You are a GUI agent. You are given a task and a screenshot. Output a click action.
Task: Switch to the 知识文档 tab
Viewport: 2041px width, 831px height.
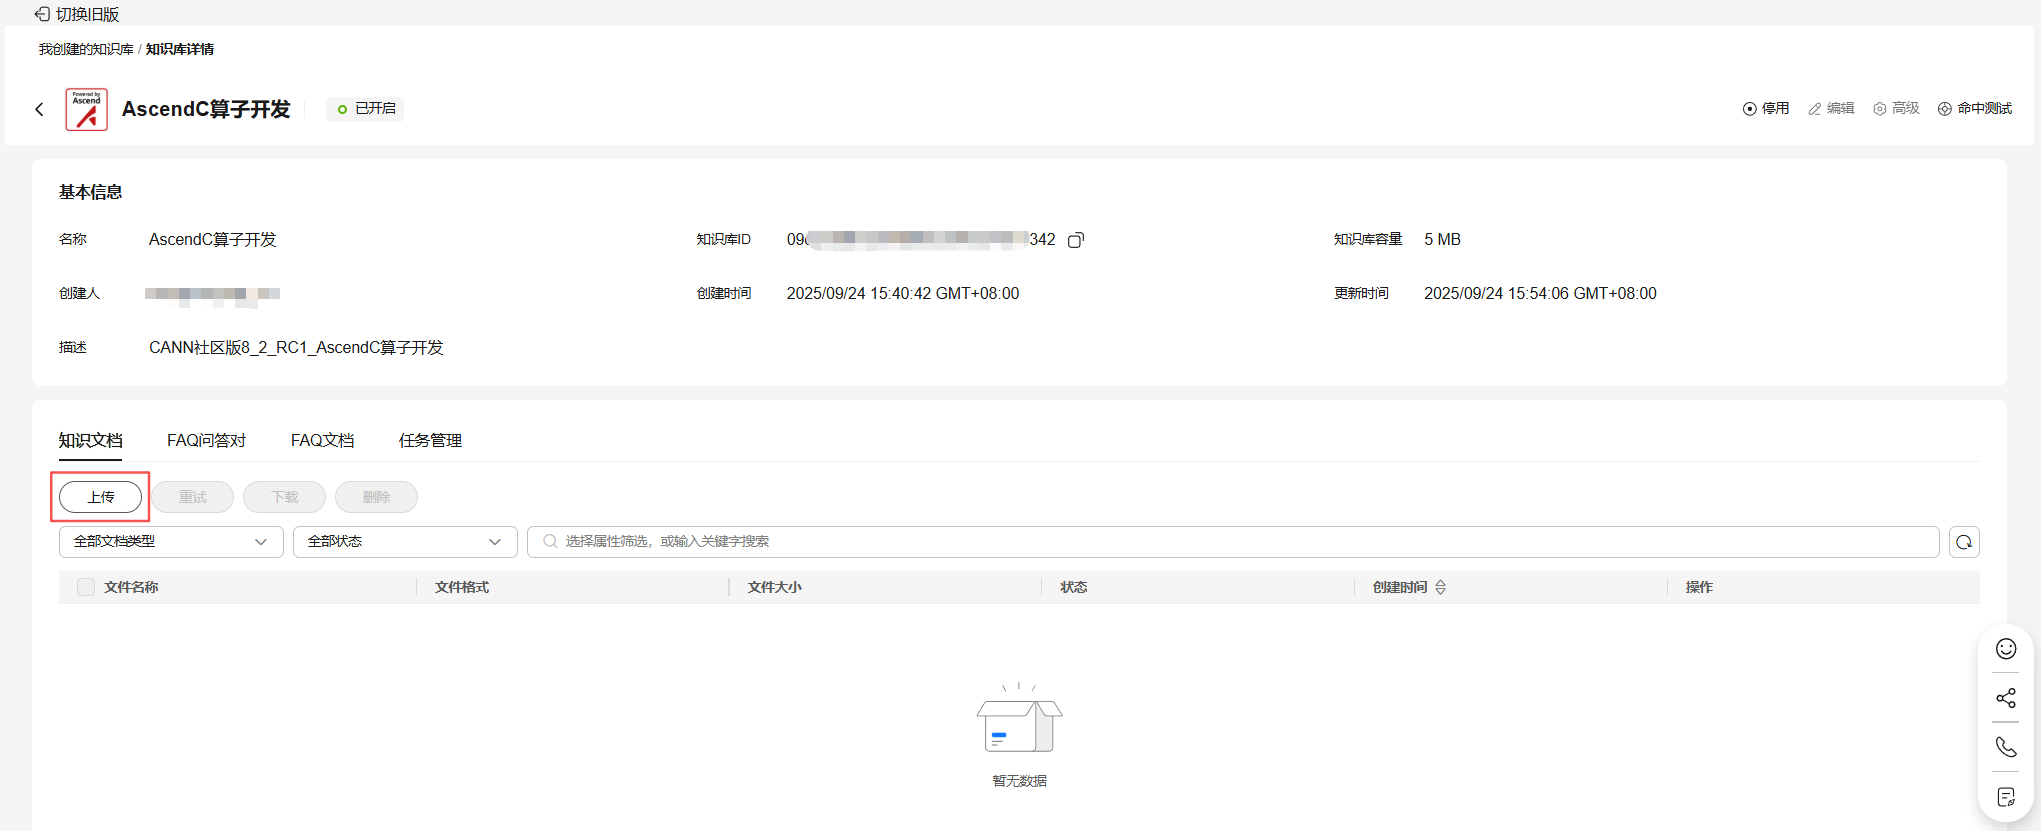click(x=91, y=440)
